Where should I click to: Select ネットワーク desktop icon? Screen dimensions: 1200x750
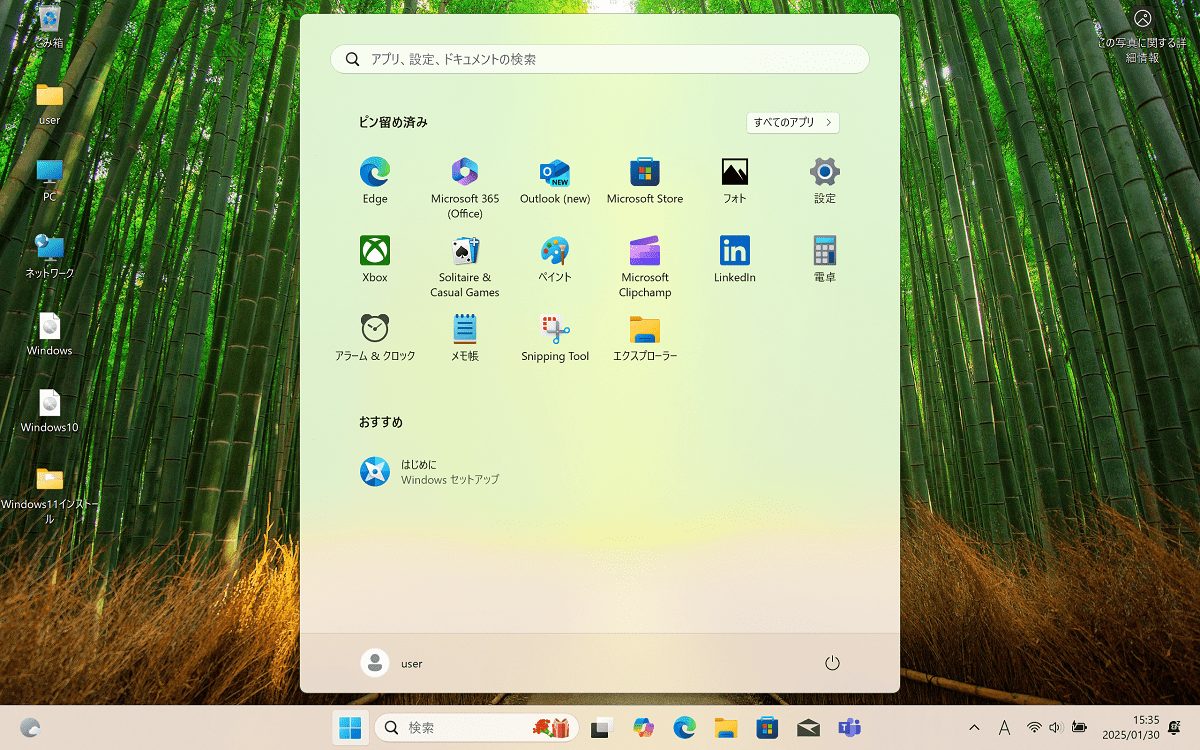[x=49, y=257]
